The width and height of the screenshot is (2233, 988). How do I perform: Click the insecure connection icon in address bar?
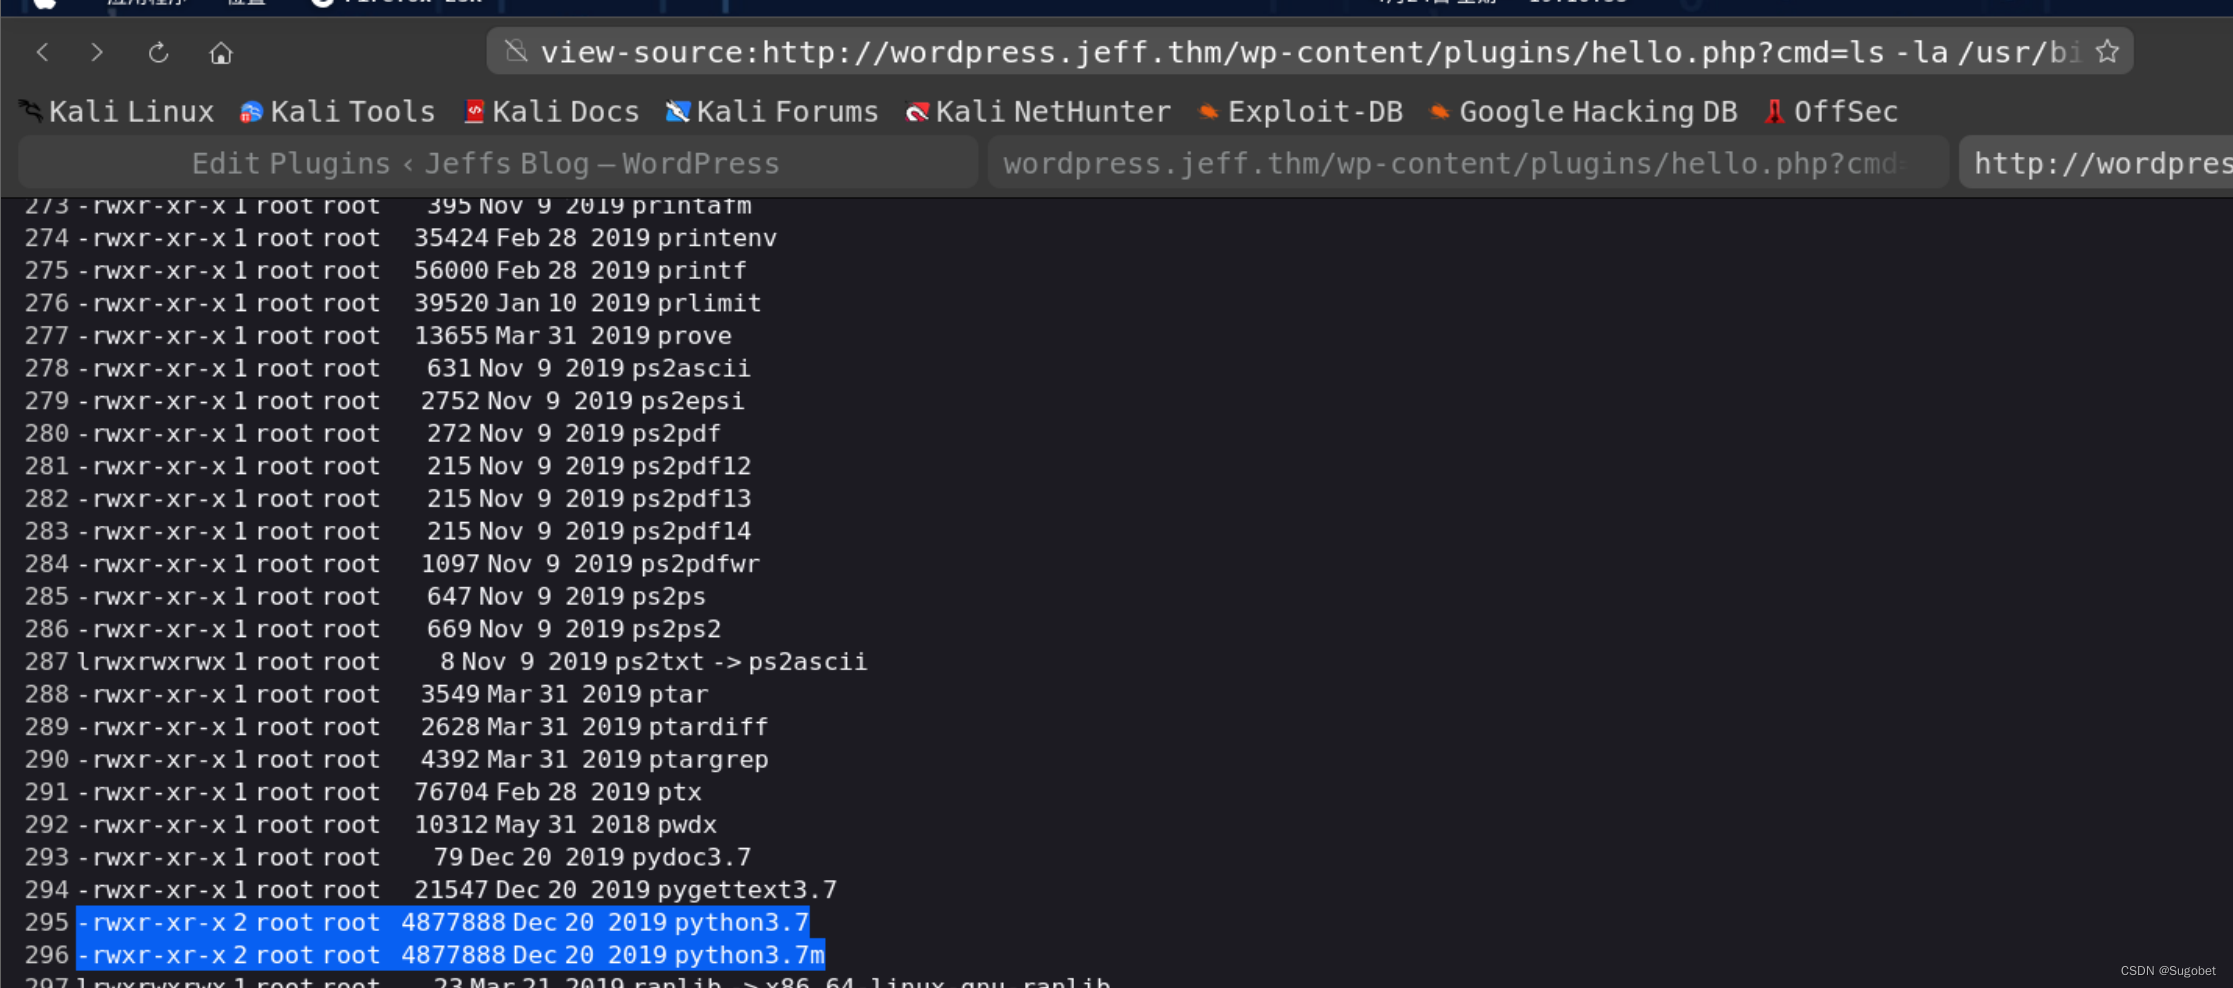coord(516,51)
